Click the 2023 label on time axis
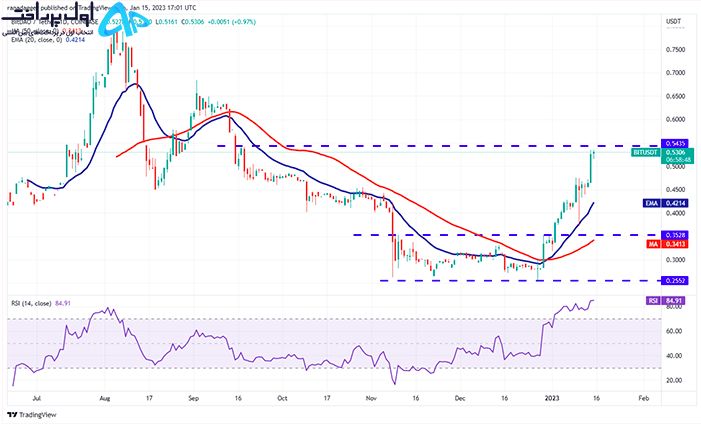This screenshot has width=701, height=428. point(552,398)
